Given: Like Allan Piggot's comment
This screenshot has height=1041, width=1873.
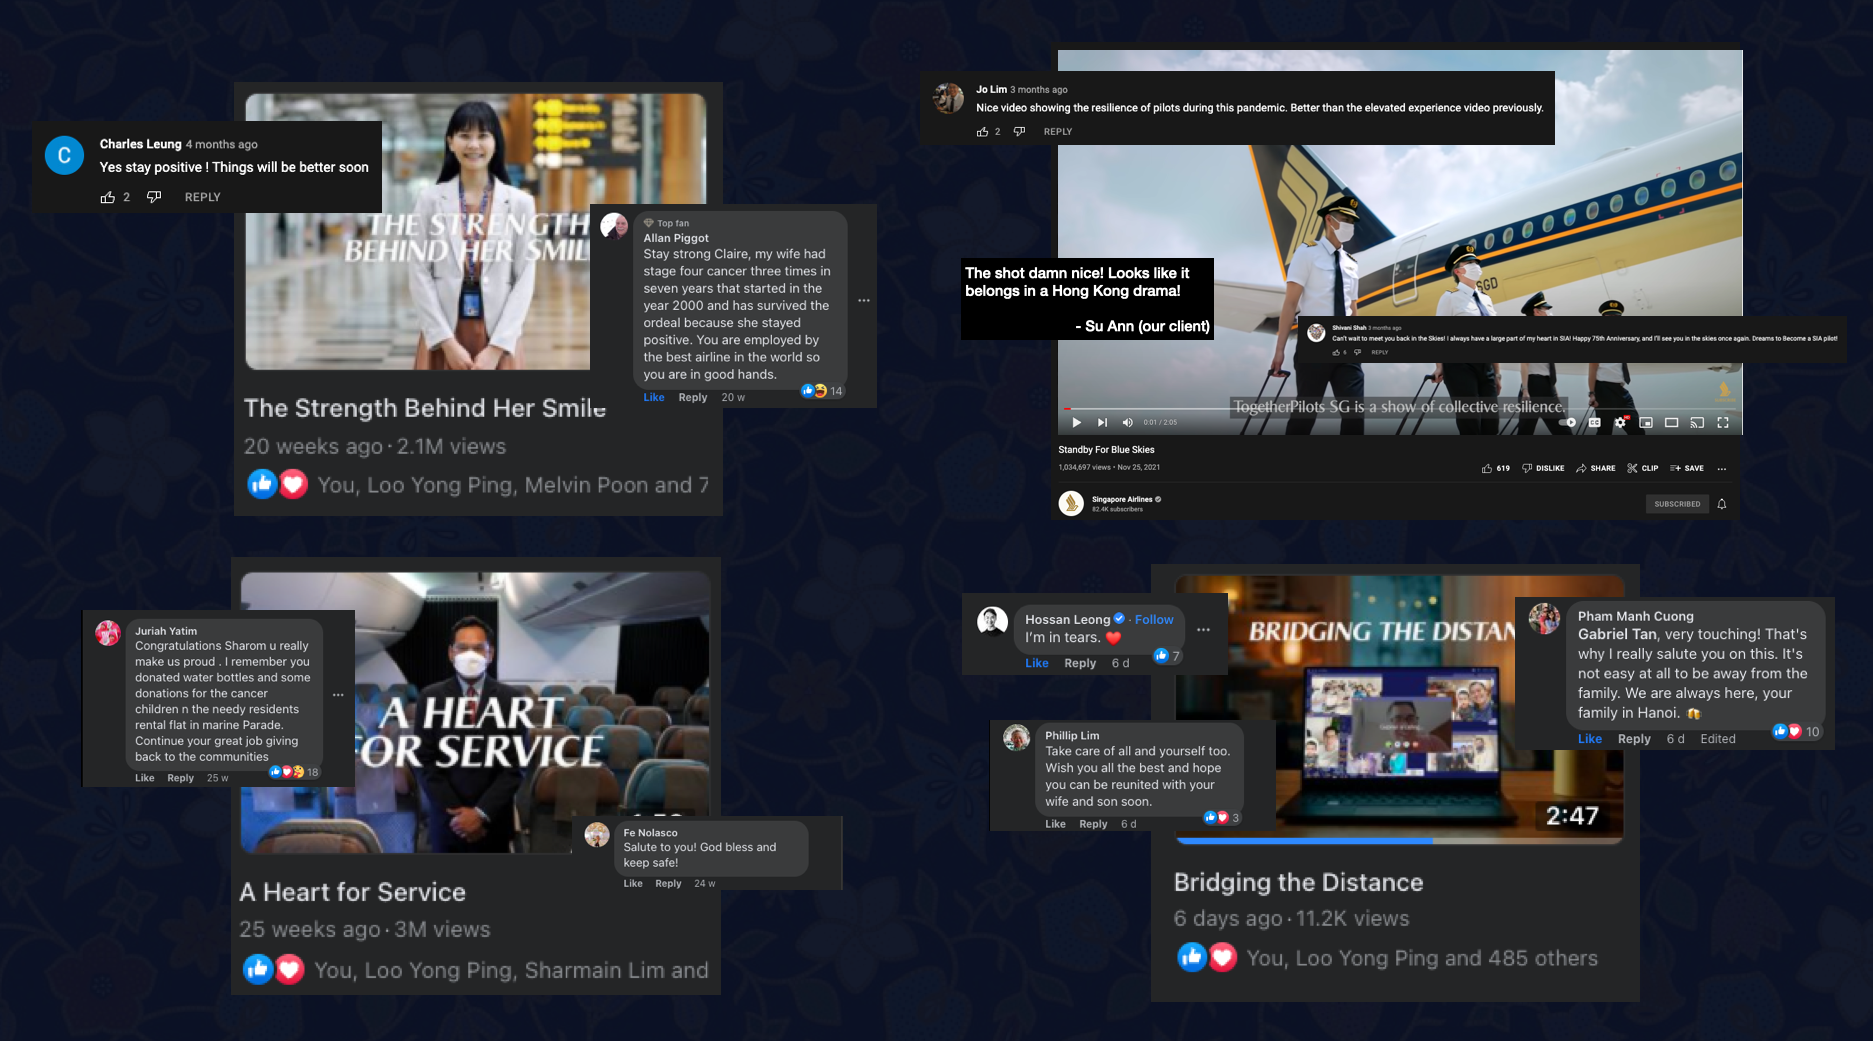Looking at the screenshot, I should [x=654, y=398].
